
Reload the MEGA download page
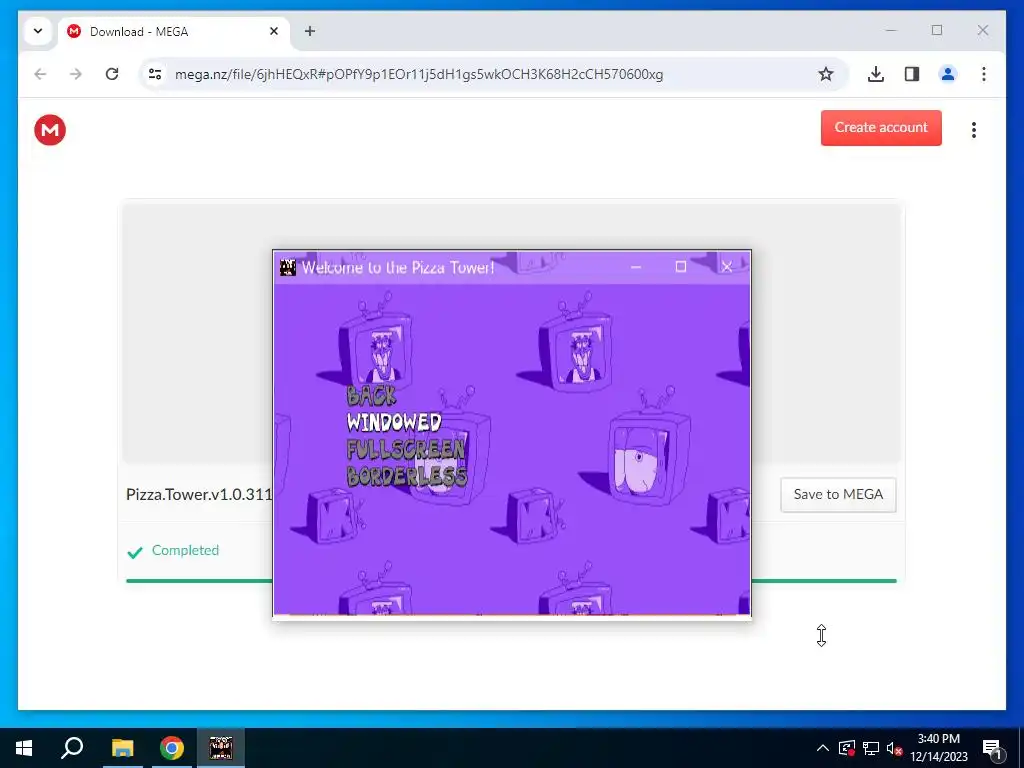[x=112, y=74]
